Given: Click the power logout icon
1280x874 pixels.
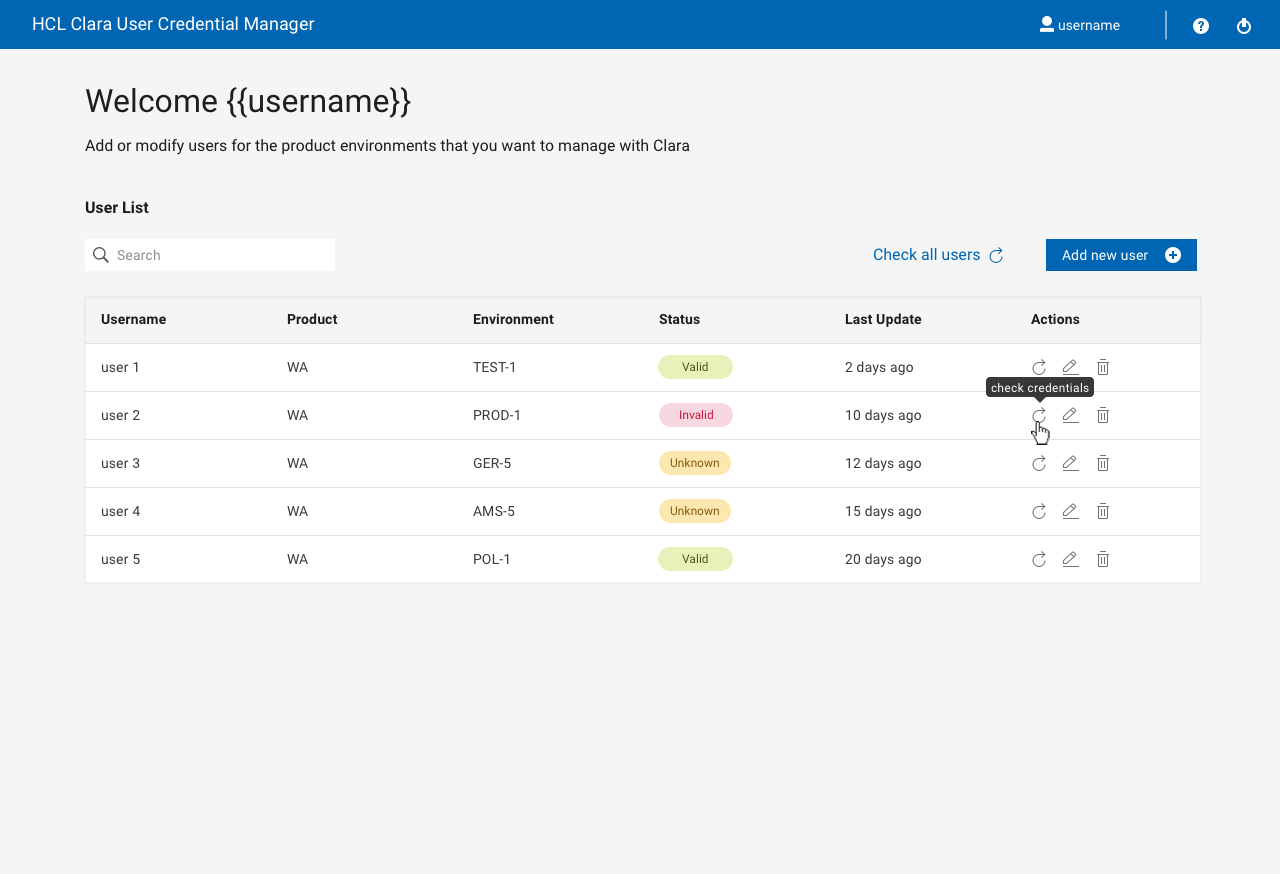Looking at the screenshot, I should click(1244, 26).
